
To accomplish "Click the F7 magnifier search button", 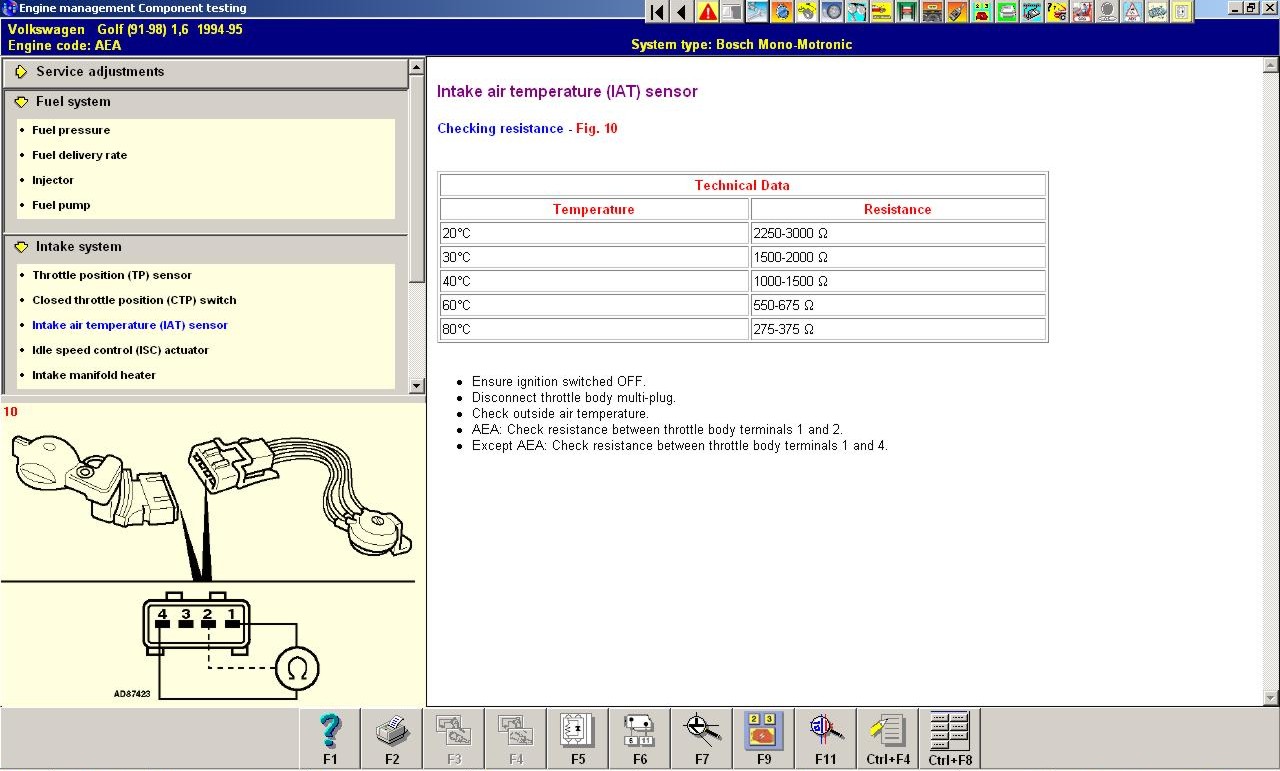I will tap(702, 738).
